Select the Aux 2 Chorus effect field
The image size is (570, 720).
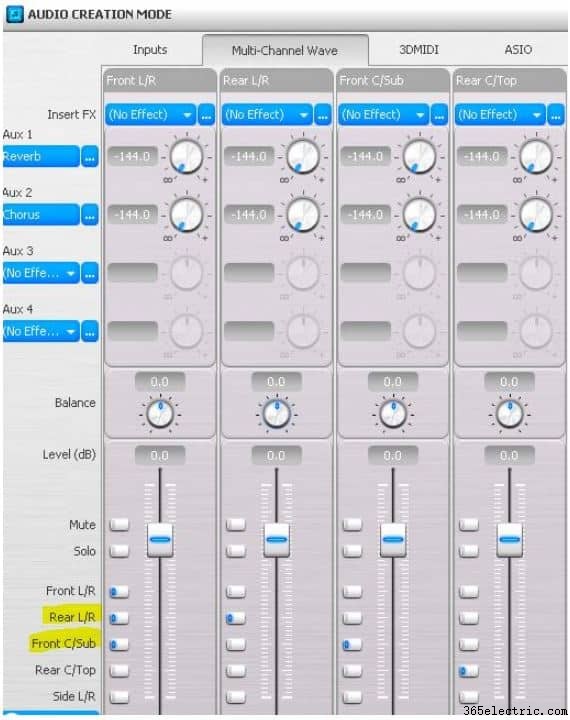[x=41, y=215]
